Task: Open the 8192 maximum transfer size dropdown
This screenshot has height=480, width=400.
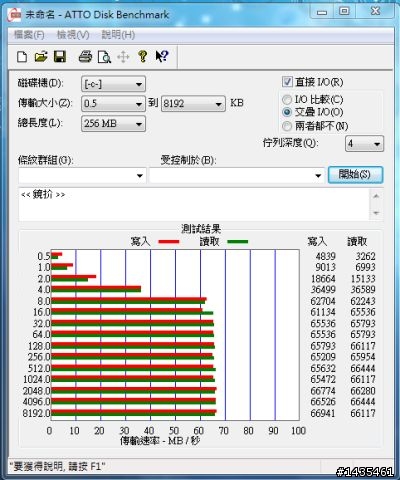Action: click(x=193, y=104)
